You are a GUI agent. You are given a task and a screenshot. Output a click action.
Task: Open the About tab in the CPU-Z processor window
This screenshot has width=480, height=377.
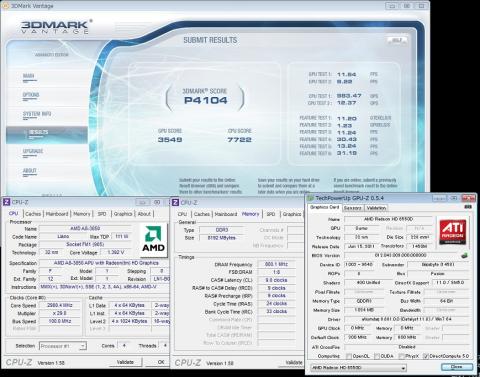pyautogui.click(x=144, y=214)
